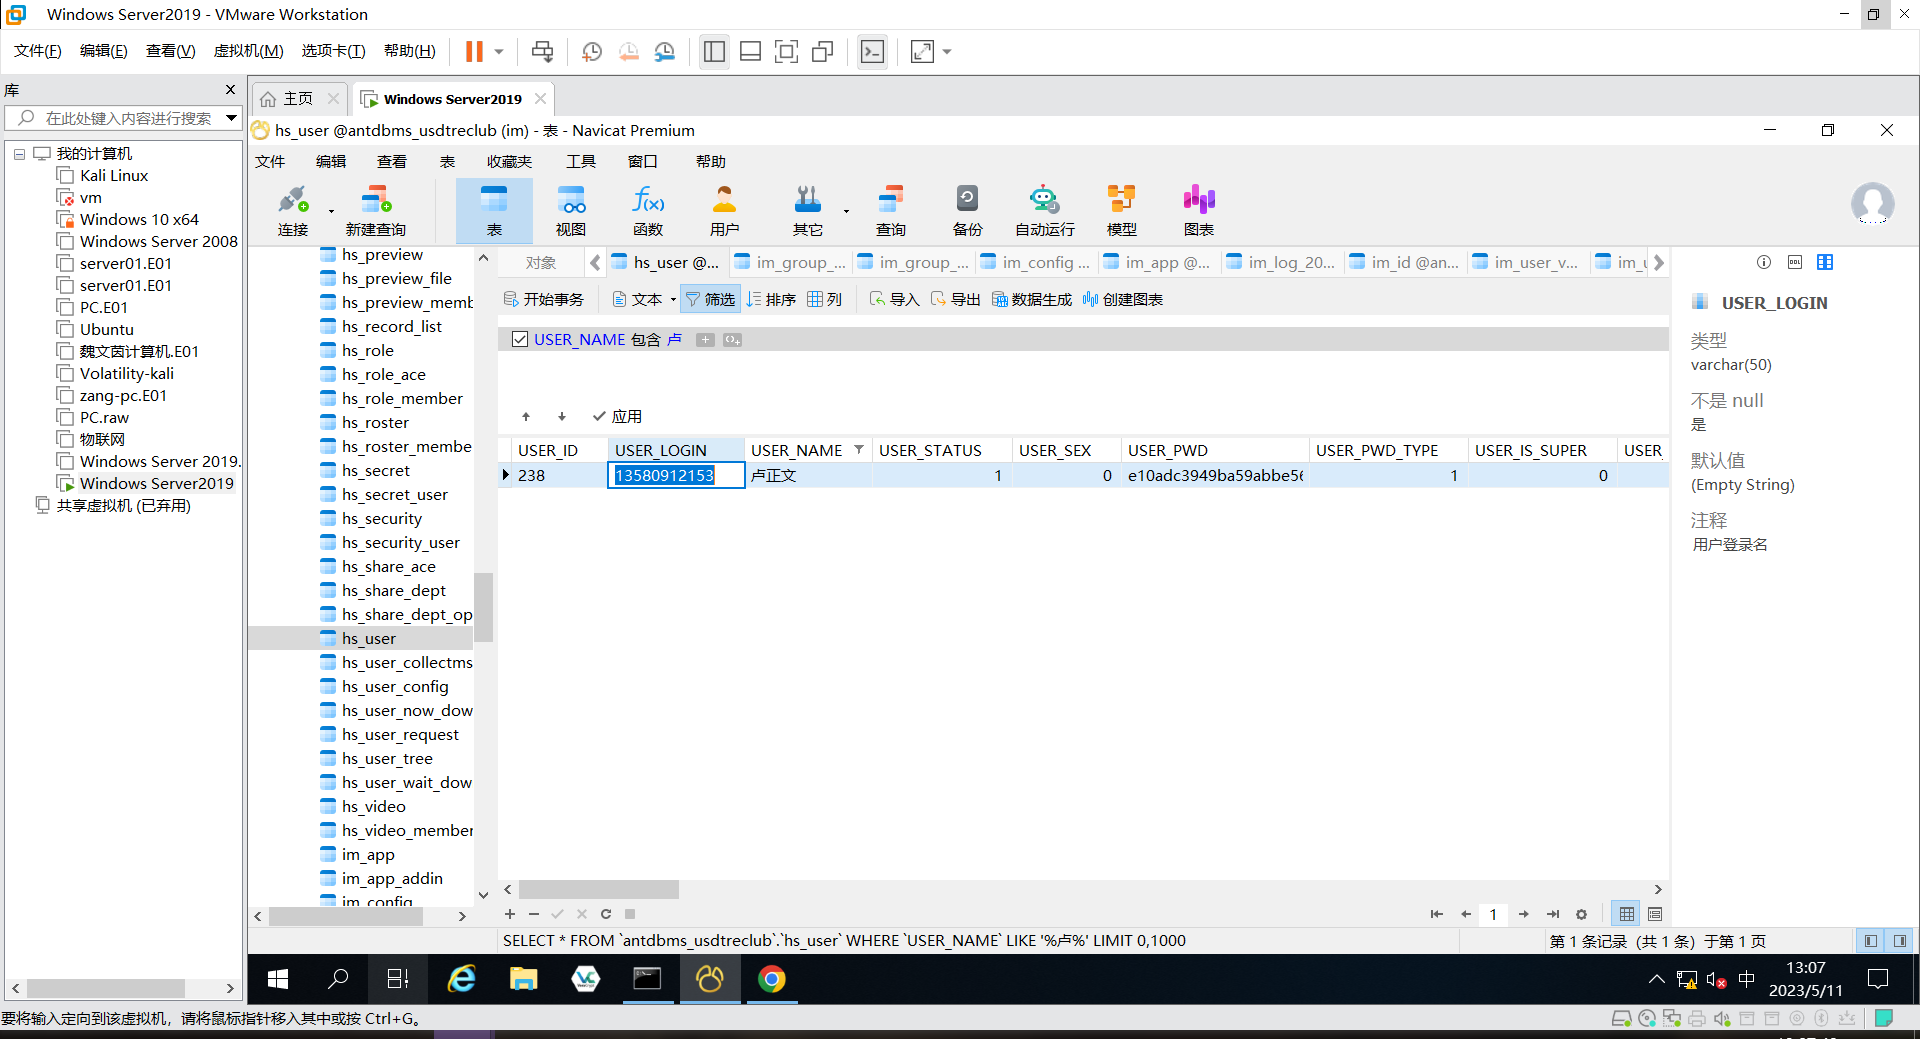Open Navicat 文件 menu

(x=270, y=161)
